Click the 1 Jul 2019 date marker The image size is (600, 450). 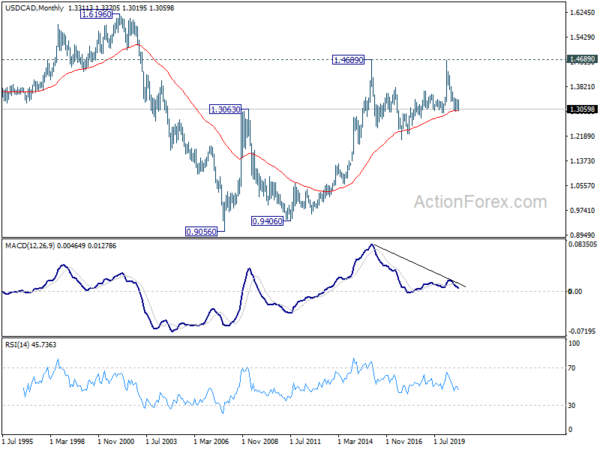click(450, 441)
